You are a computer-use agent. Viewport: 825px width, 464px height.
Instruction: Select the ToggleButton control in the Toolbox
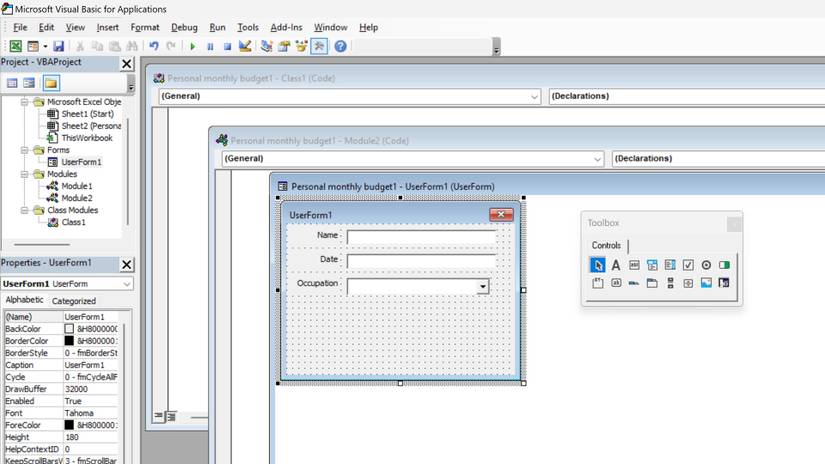(x=724, y=265)
